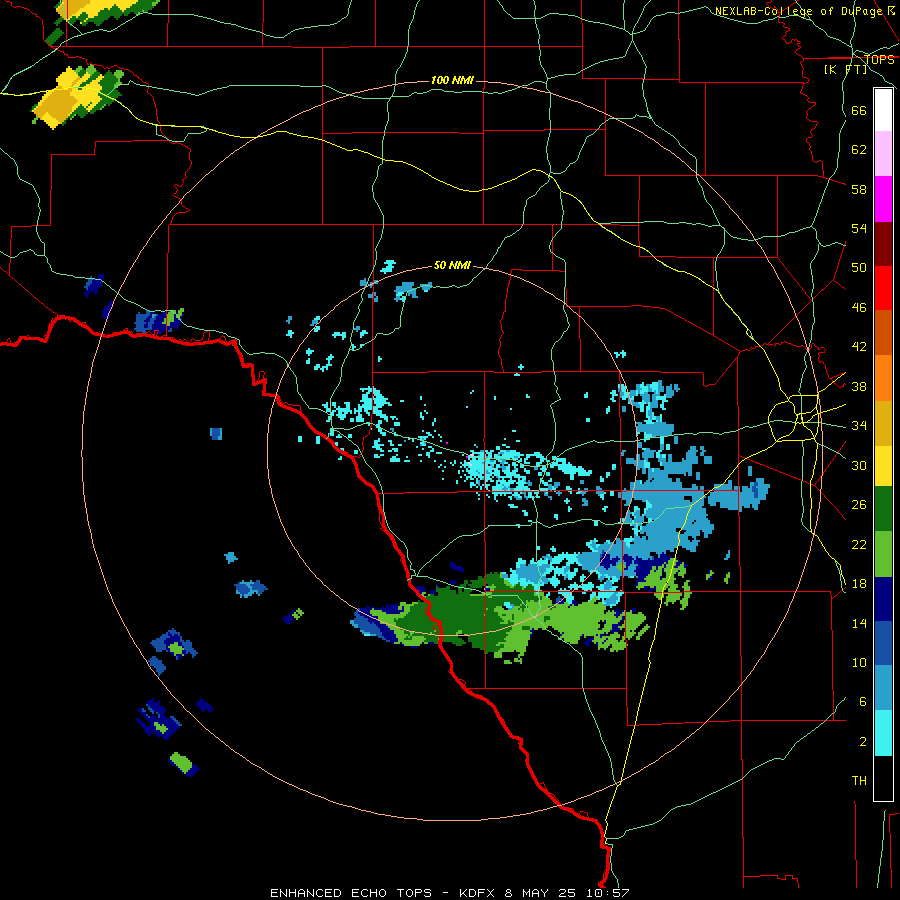
Task: Click the 66 legend value
Action: (859, 110)
